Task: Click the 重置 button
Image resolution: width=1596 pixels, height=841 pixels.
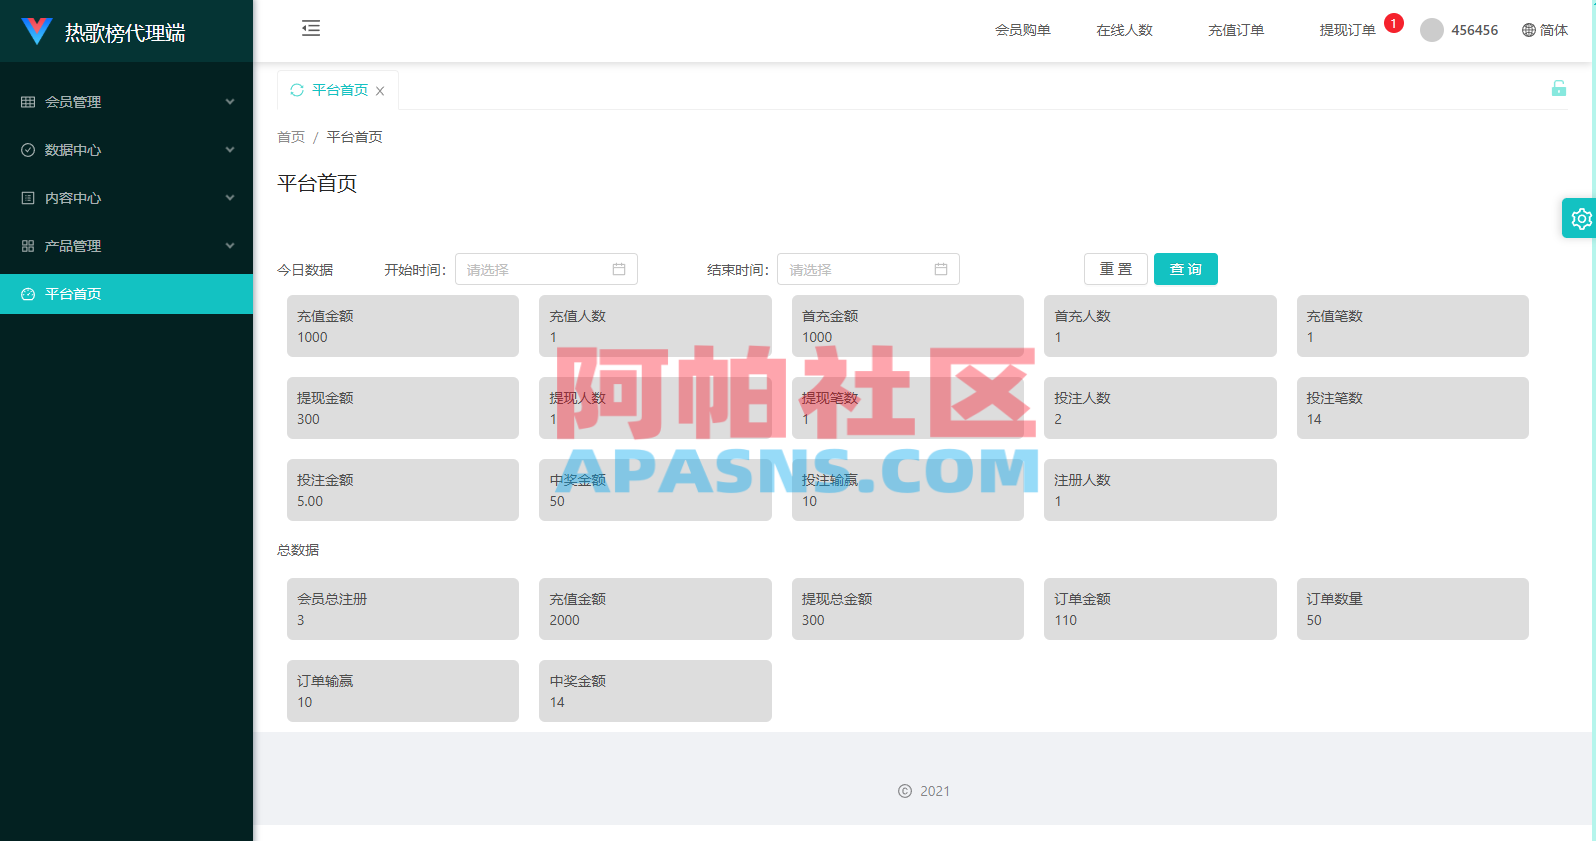Action: [1116, 269]
